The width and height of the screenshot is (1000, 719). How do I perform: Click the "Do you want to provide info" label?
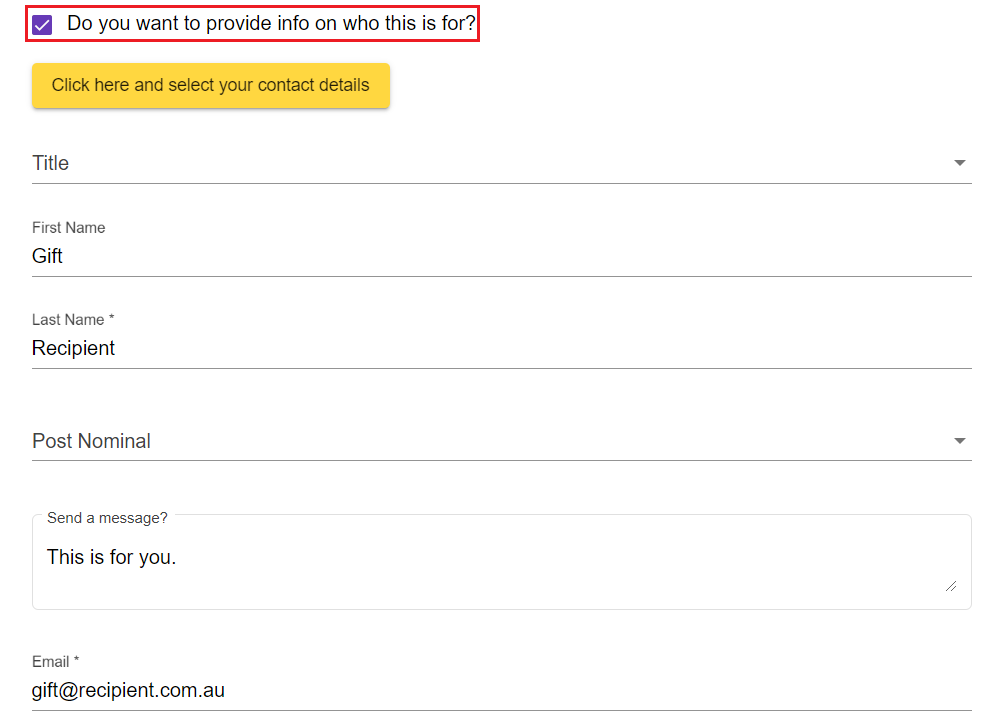[271, 23]
